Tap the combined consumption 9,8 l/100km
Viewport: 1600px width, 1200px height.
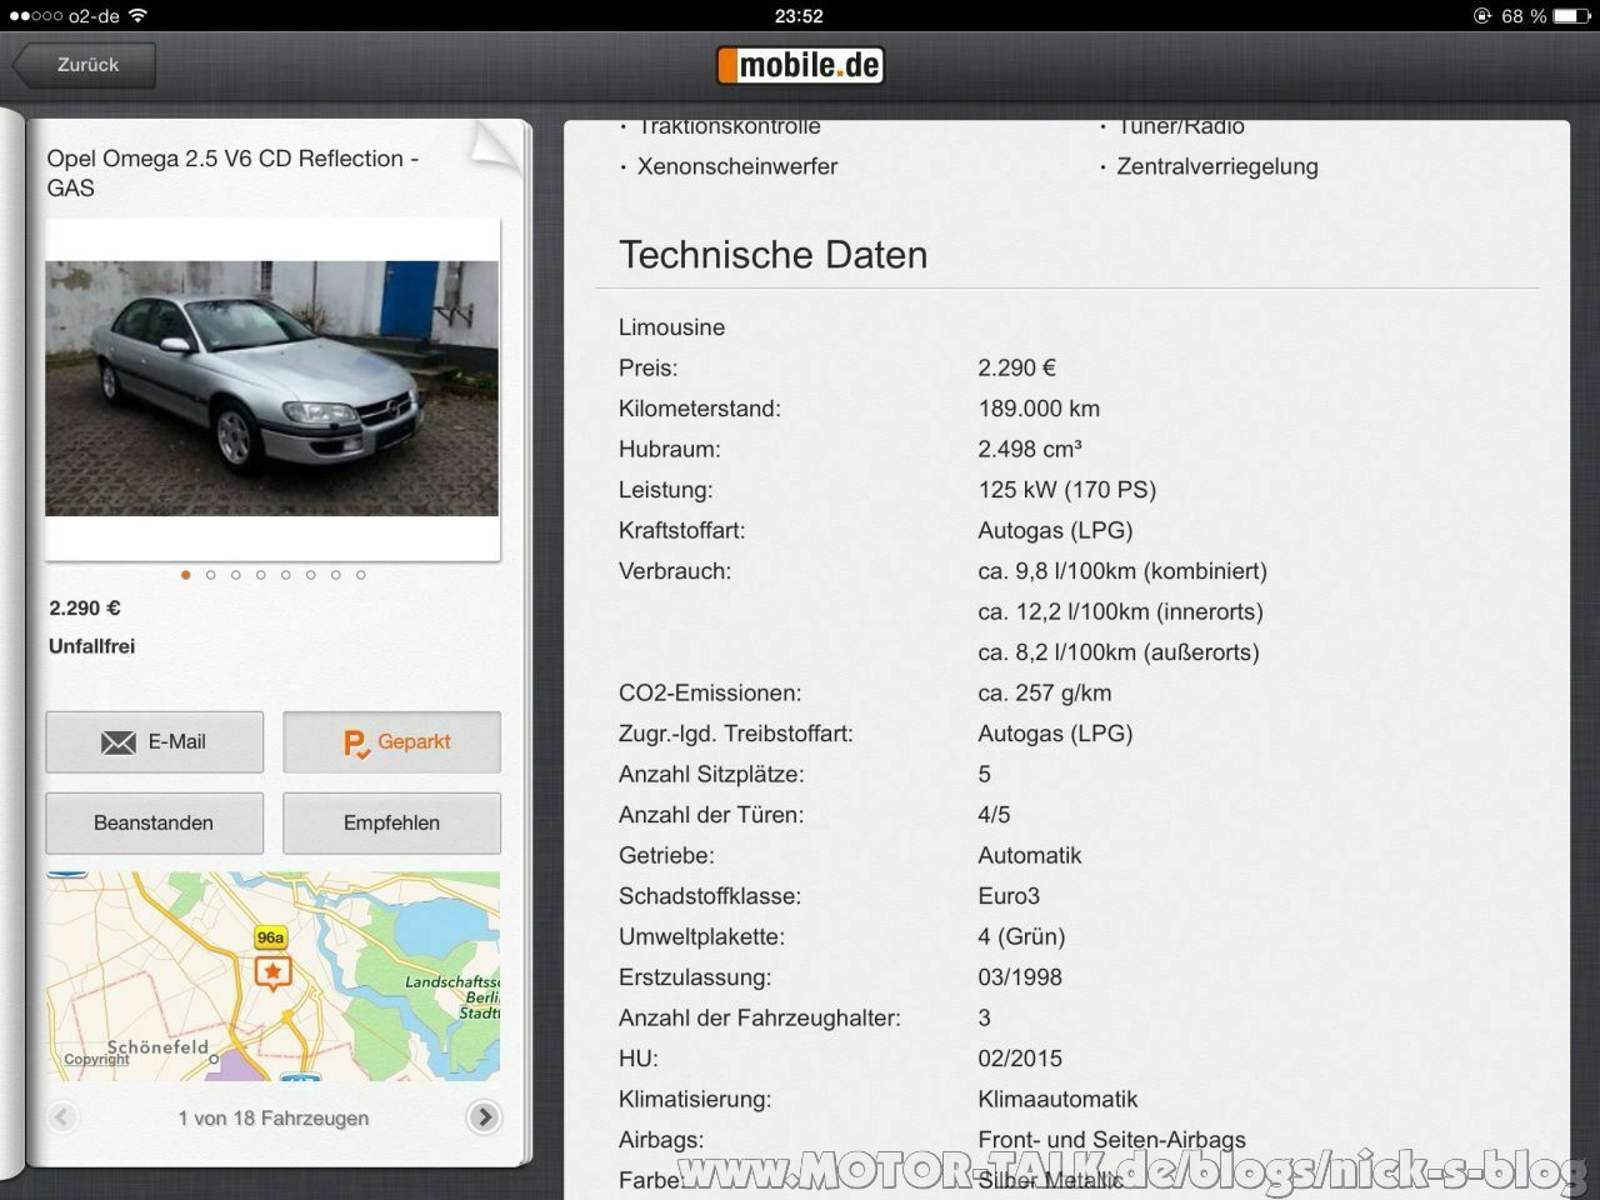(x=1122, y=571)
